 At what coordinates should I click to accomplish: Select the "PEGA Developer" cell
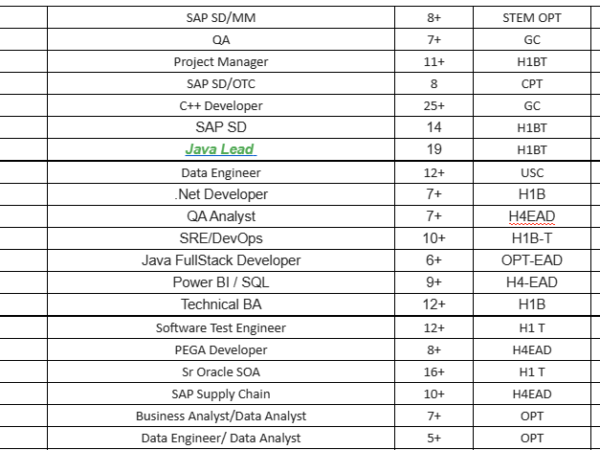[x=220, y=350]
